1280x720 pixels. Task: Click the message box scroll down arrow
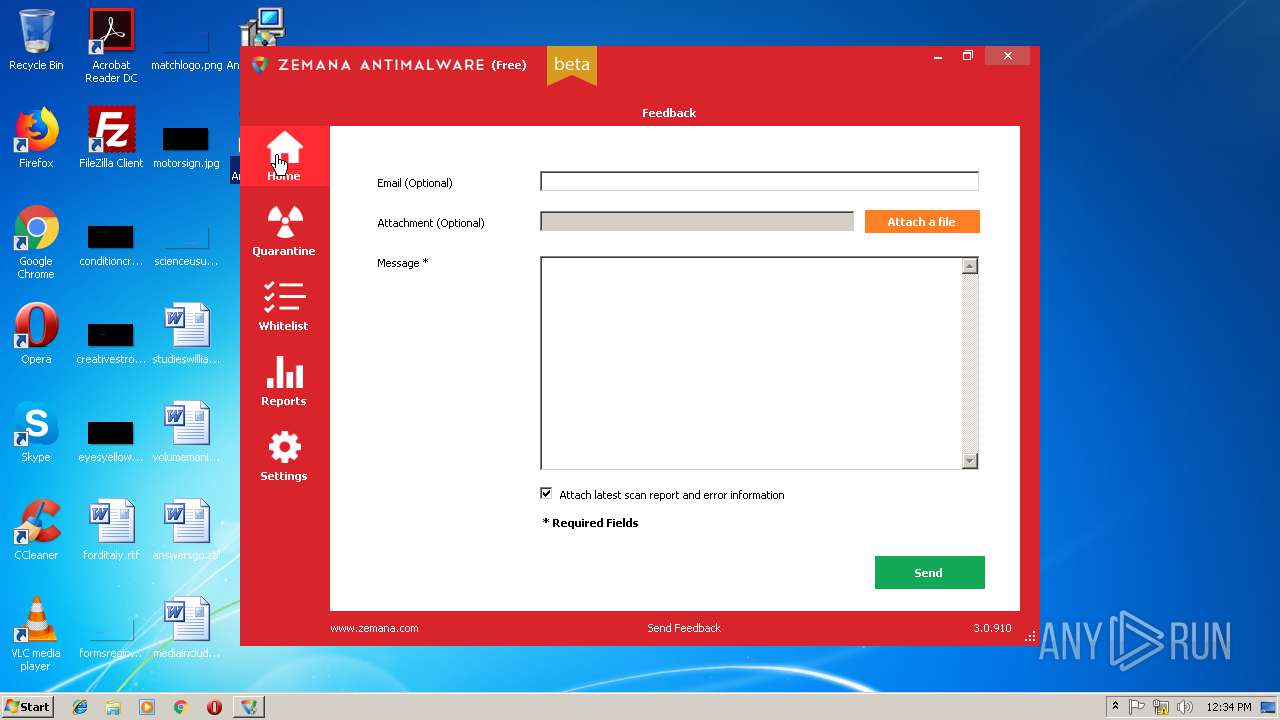[969, 461]
